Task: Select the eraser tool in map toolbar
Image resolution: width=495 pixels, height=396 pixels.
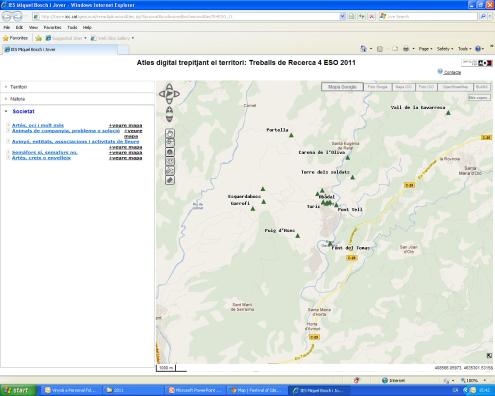Action: coord(170,180)
